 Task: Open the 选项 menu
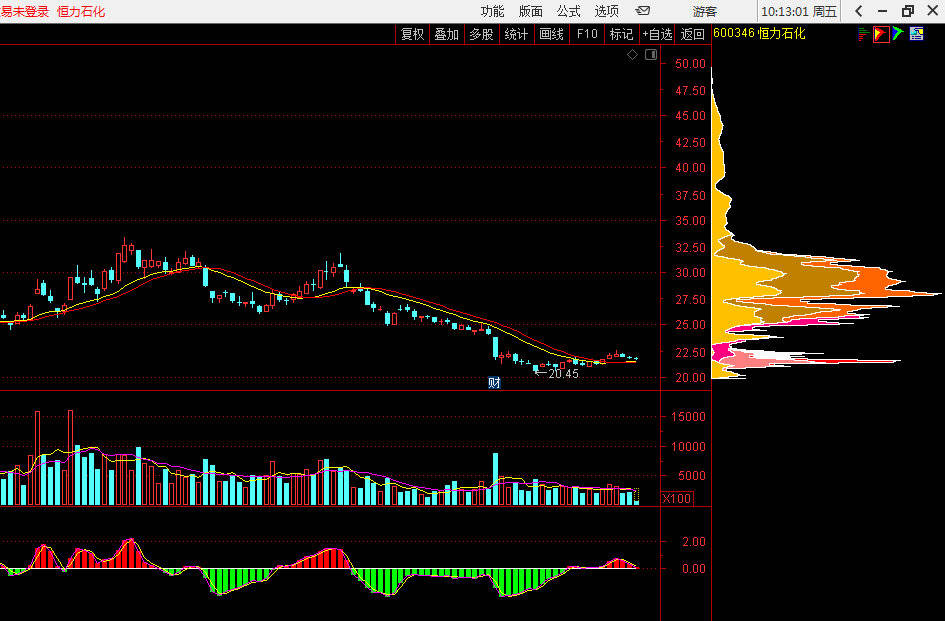coord(606,11)
